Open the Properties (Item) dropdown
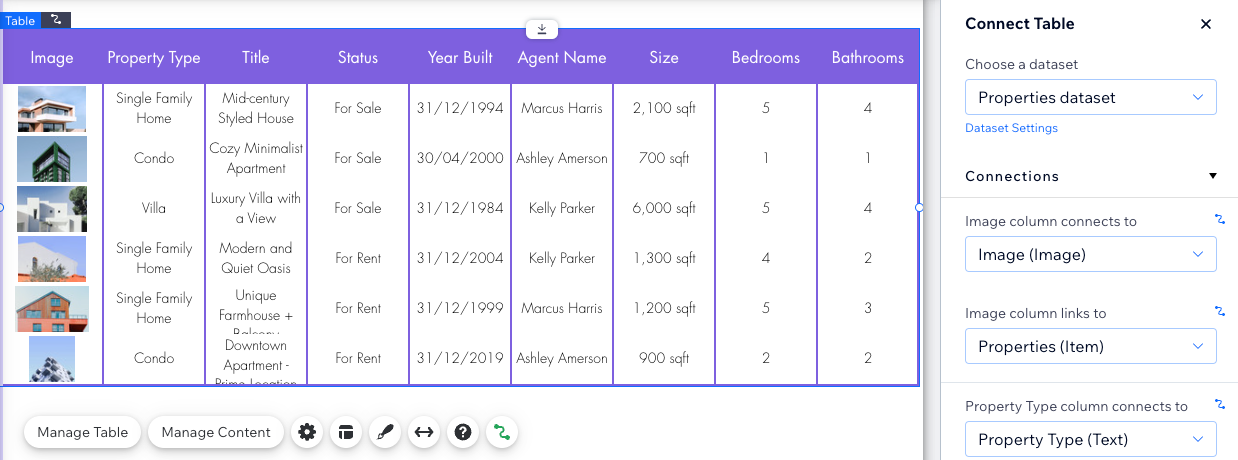Screen dimensions: 1238x460 (1090, 346)
